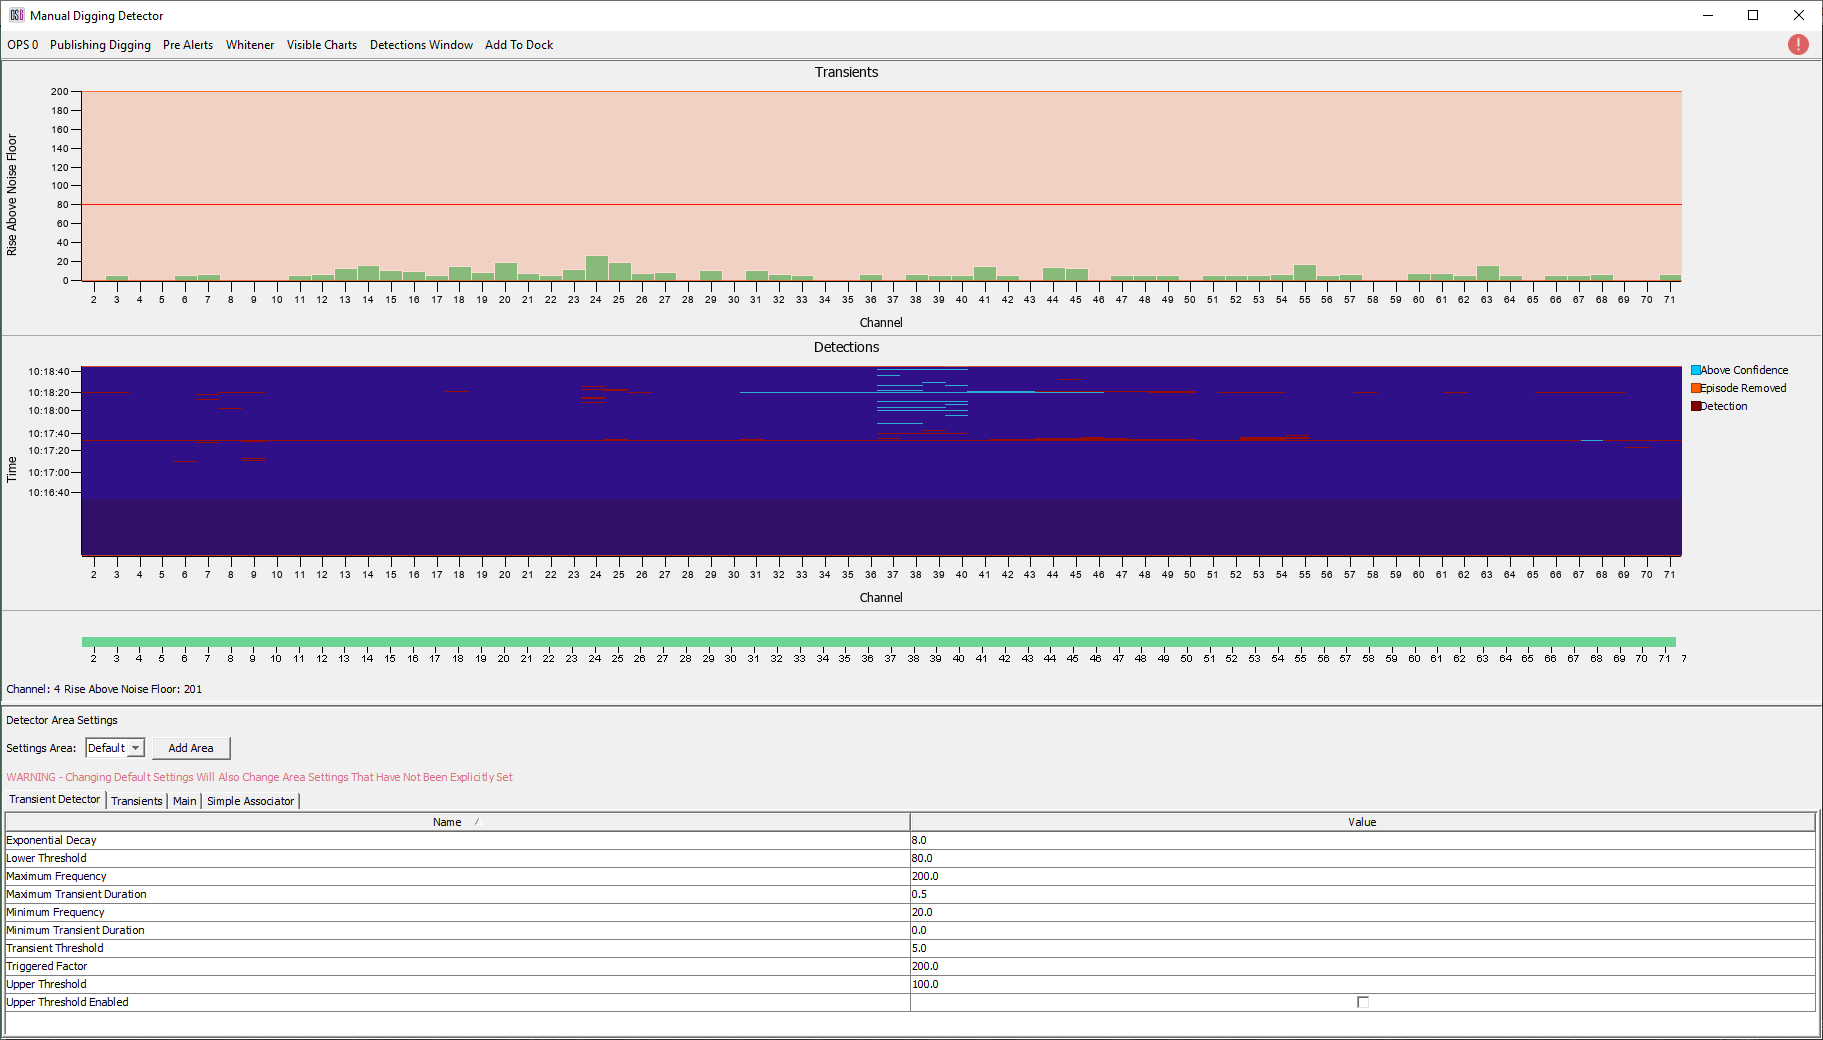Screen dimensions: 1823x1040
Task: Open the Publishing Digging menu
Action: point(100,45)
